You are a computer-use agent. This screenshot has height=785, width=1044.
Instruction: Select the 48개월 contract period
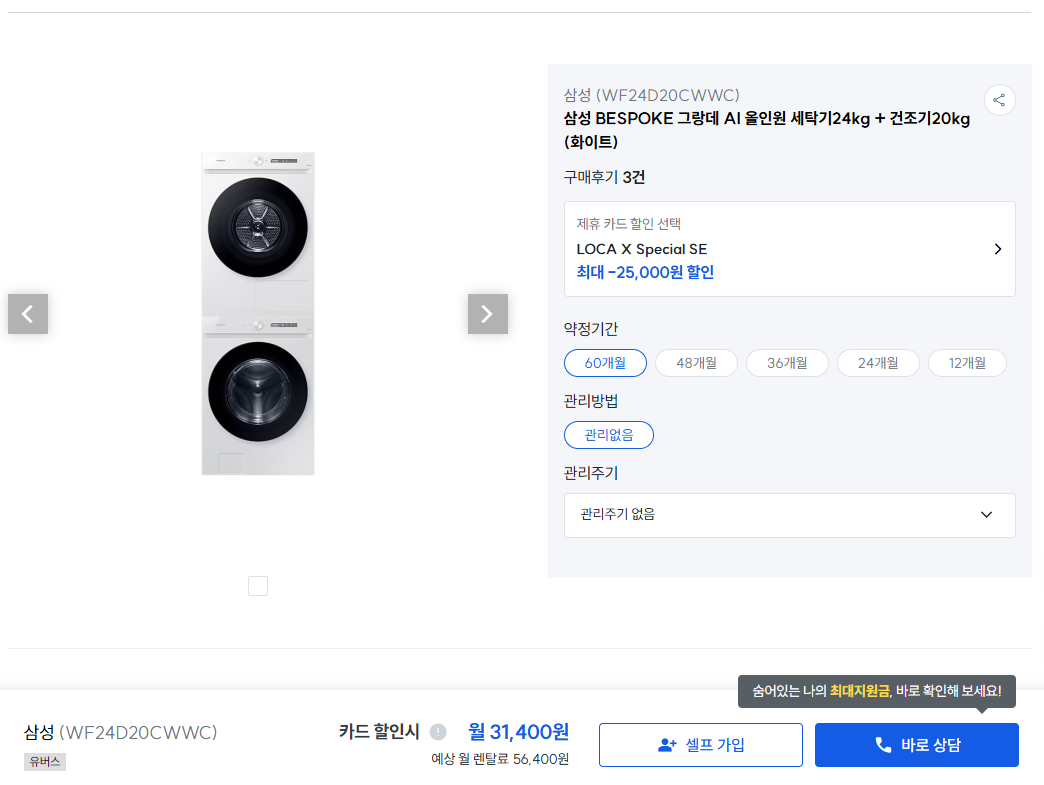click(x=696, y=363)
